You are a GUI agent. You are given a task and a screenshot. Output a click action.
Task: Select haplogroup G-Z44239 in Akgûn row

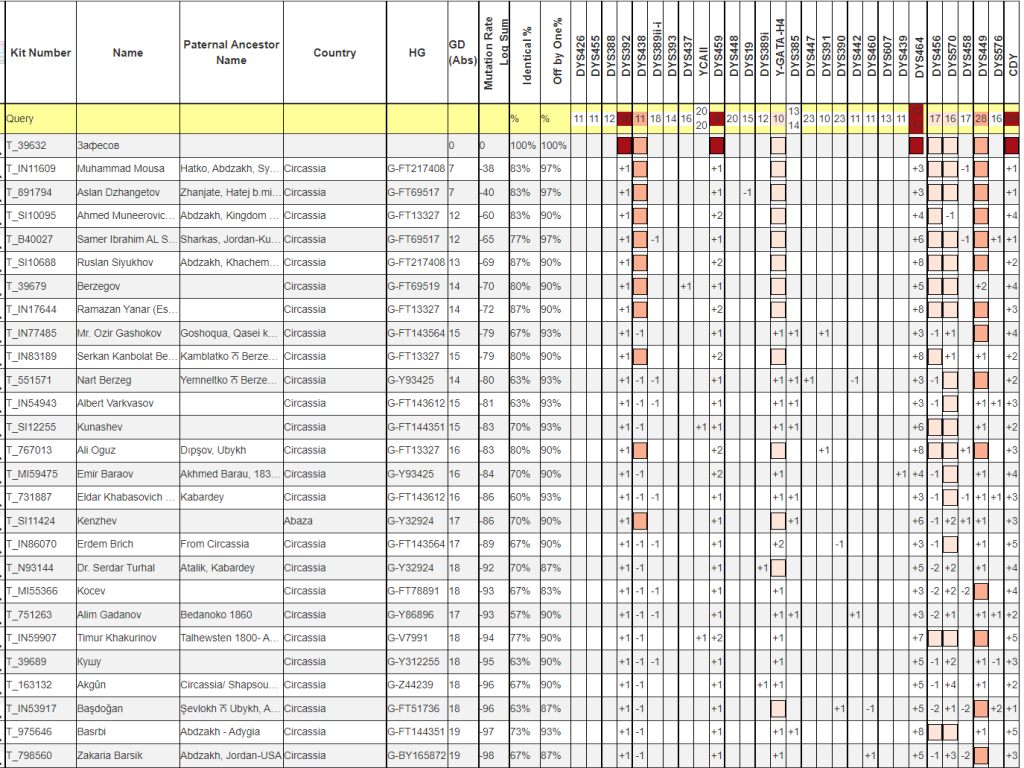(410, 685)
